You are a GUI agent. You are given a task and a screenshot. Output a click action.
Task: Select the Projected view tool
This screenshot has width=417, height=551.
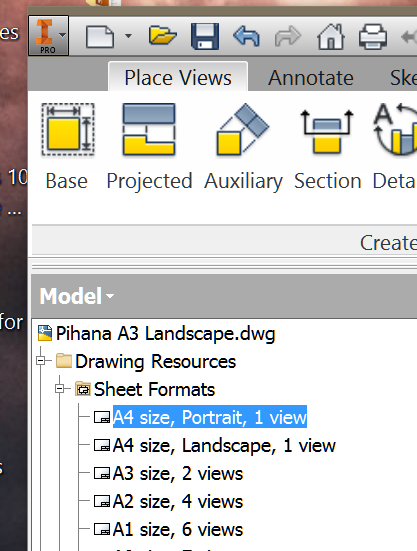[149, 147]
